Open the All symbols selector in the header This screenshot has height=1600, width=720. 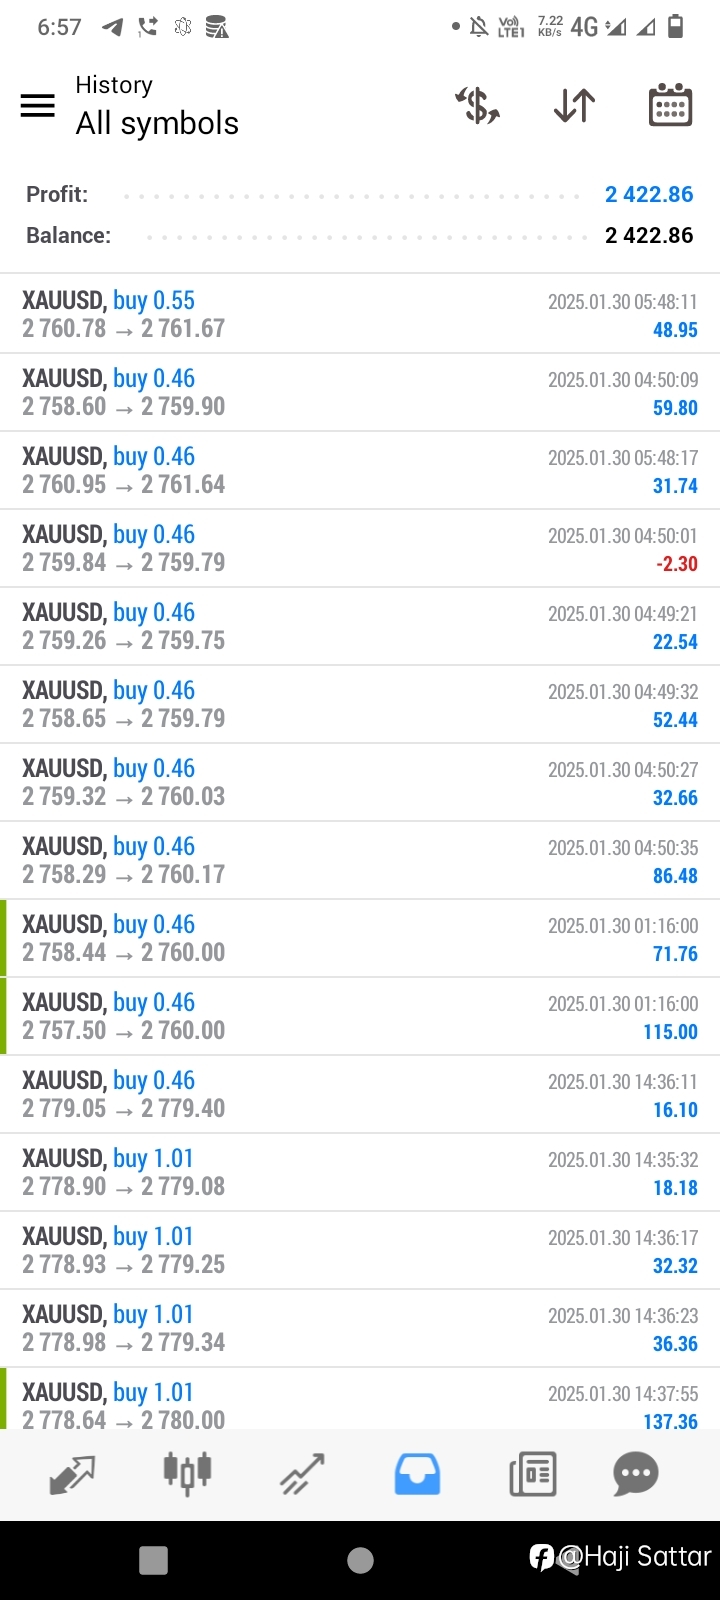[x=157, y=123]
